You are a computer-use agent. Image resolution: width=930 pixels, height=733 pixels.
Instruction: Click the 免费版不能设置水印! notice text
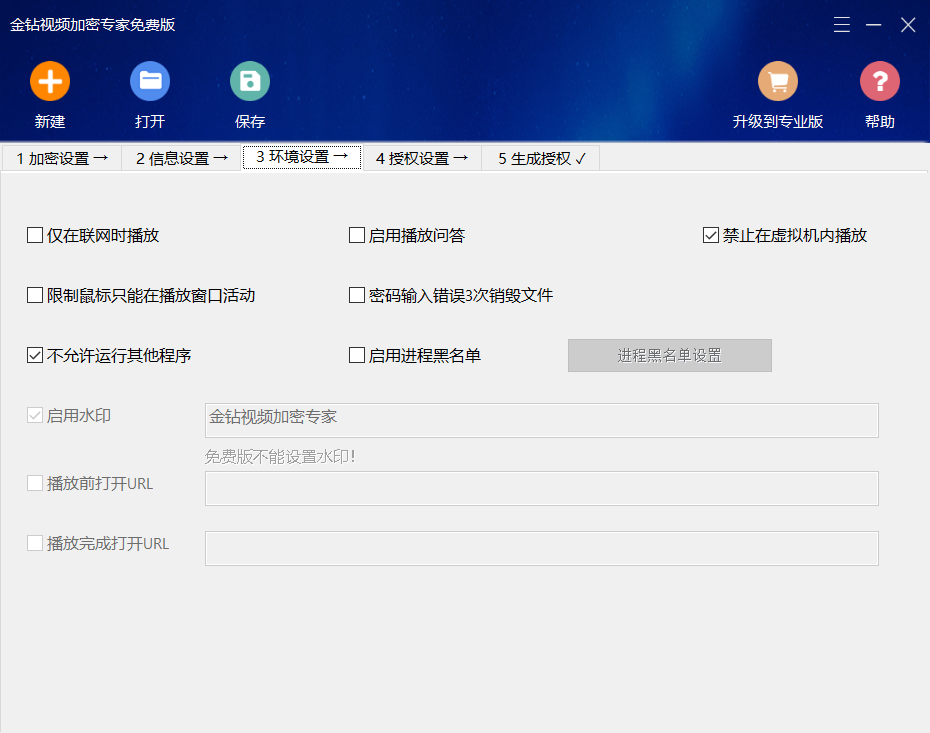click(x=280, y=457)
